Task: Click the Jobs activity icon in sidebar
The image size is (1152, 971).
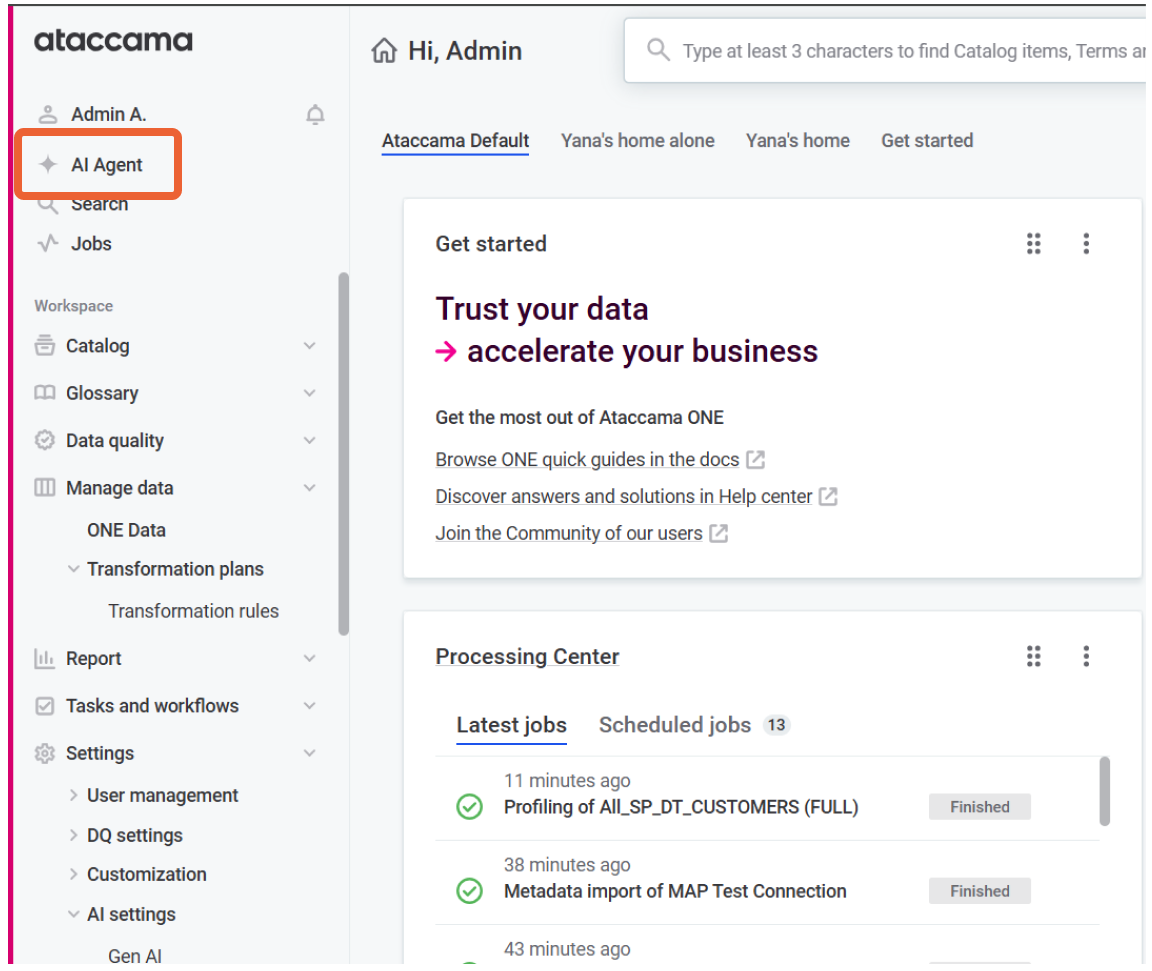Action: (x=47, y=243)
